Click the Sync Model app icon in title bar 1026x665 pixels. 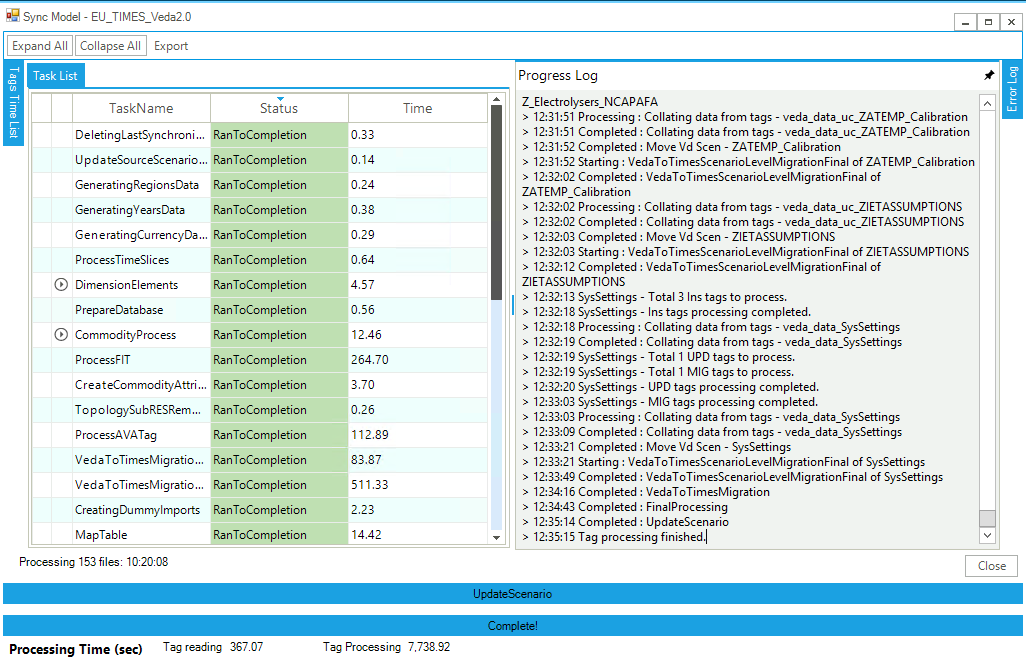[12, 15]
